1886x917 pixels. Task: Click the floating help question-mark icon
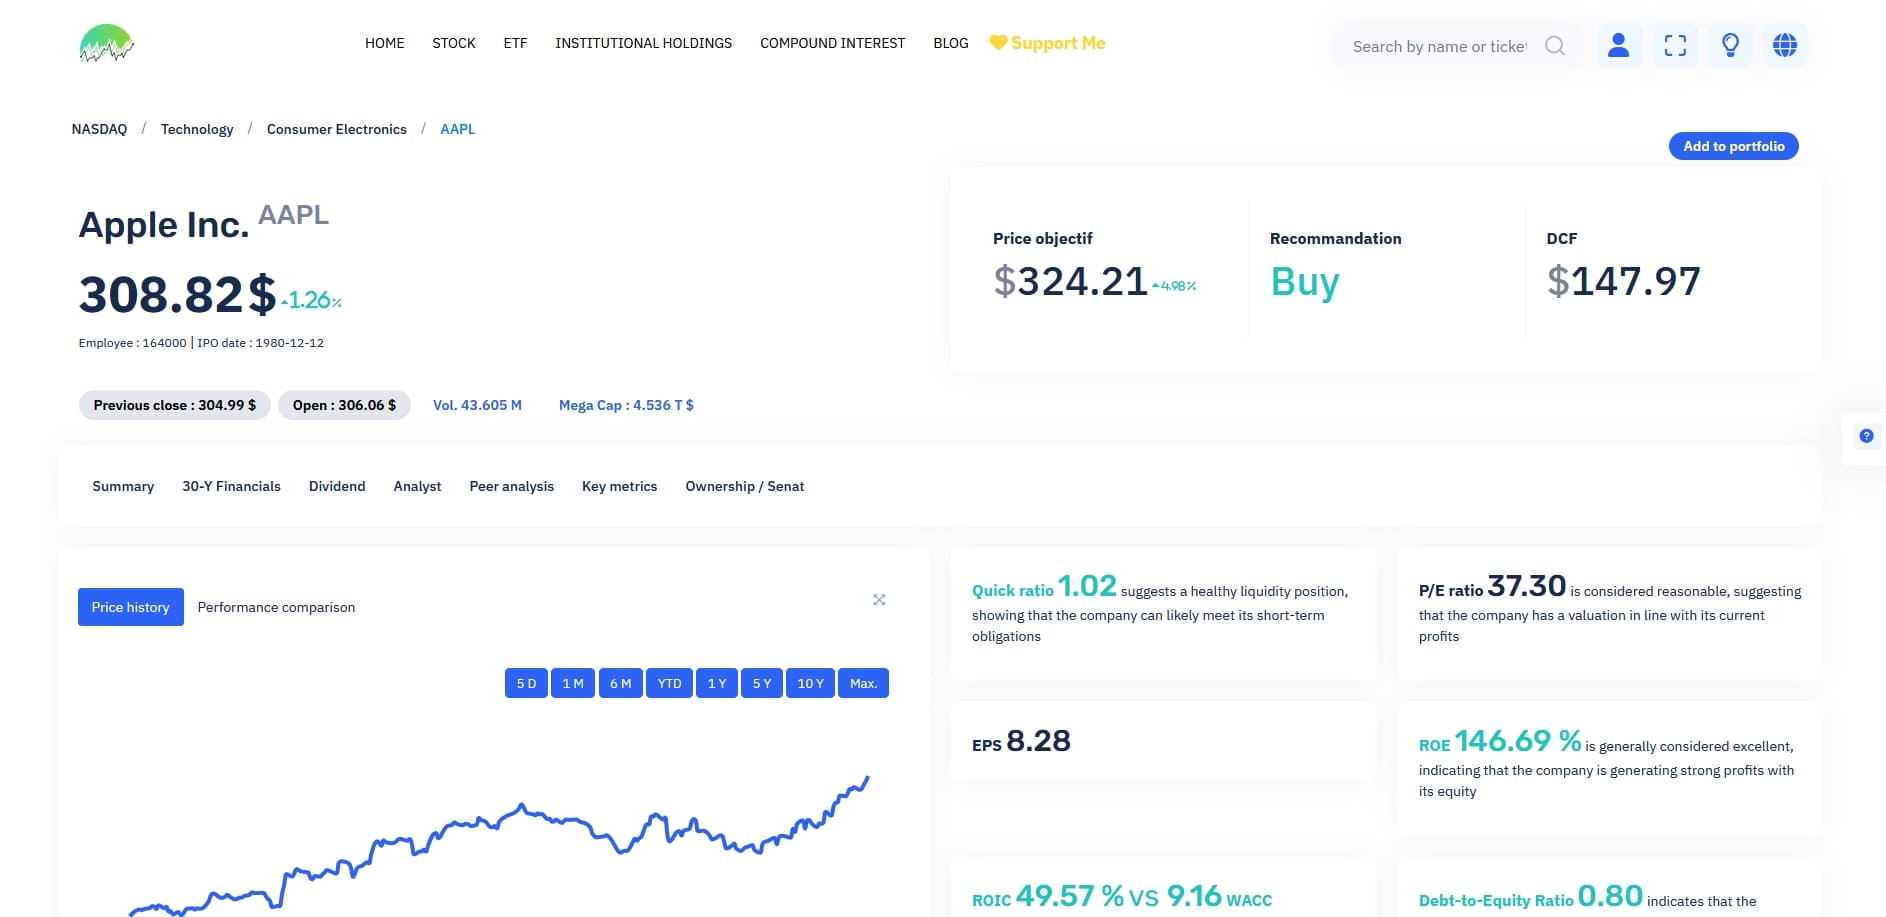point(1866,436)
